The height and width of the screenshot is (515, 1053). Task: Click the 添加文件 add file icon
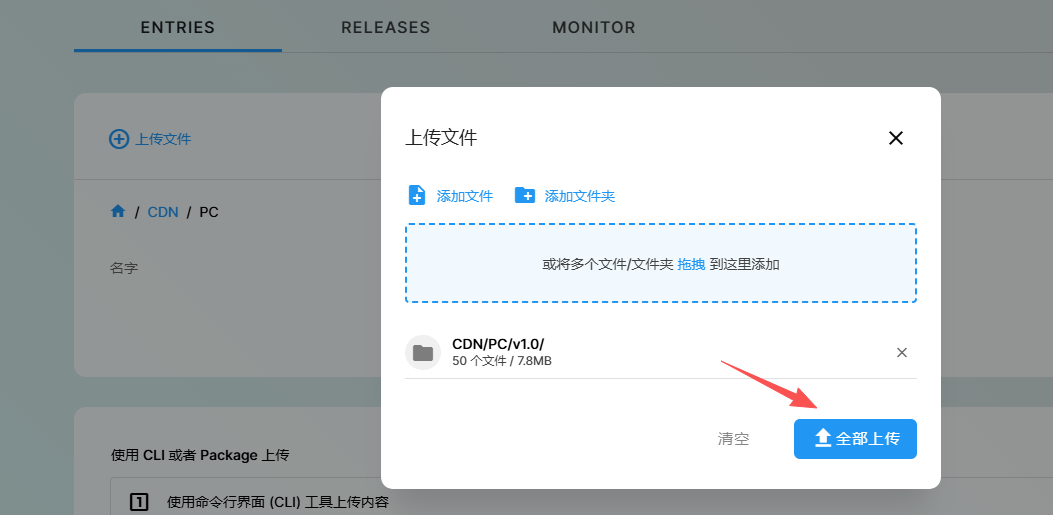coord(417,195)
